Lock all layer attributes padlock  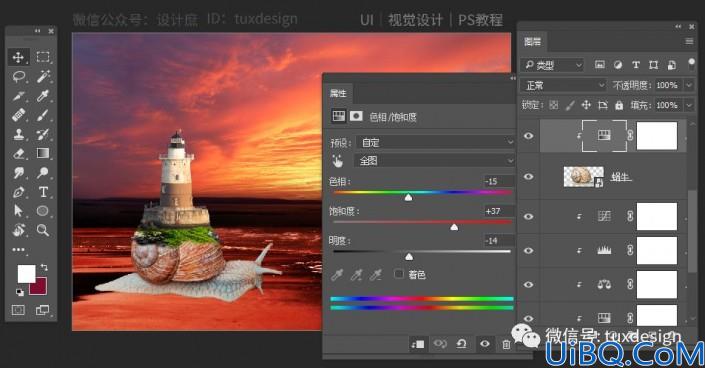click(619, 105)
